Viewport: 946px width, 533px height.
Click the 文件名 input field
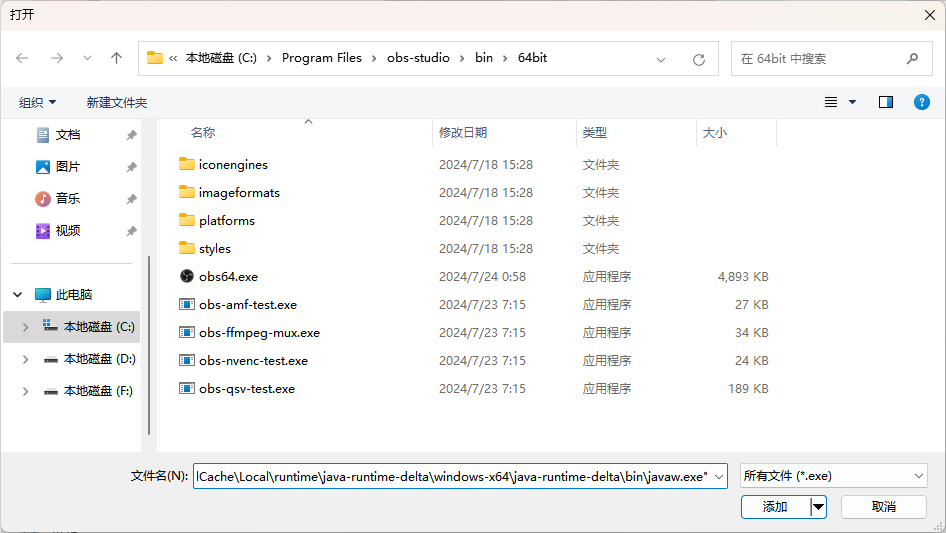click(x=460, y=476)
